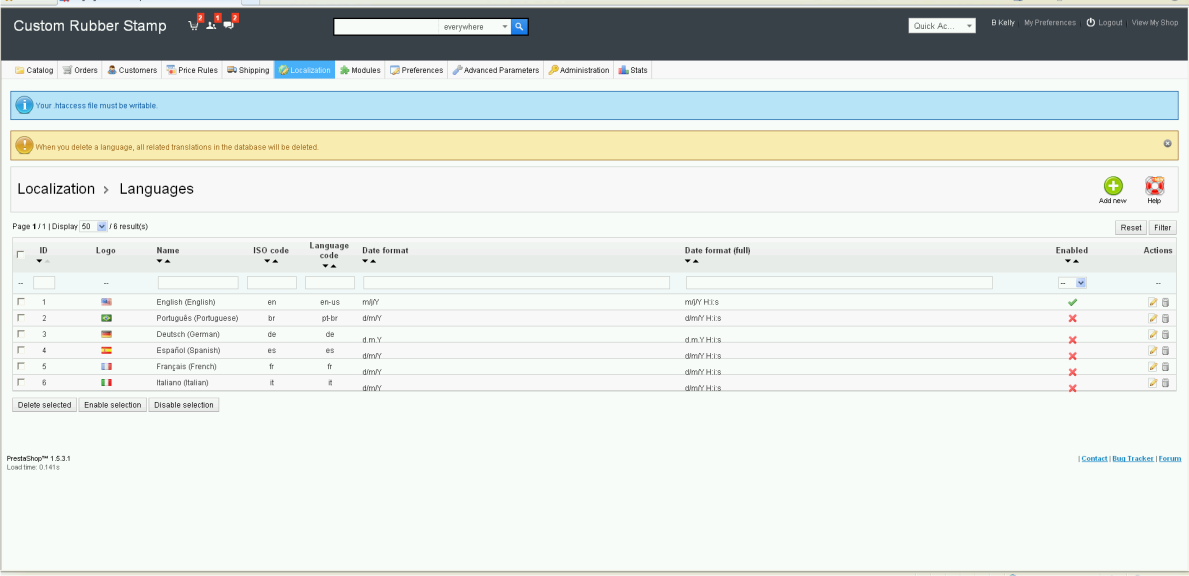Delete the Español language via trash icon
The height and width of the screenshot is (576, 1189).
pyautogui.click(x=1165, y=350)
